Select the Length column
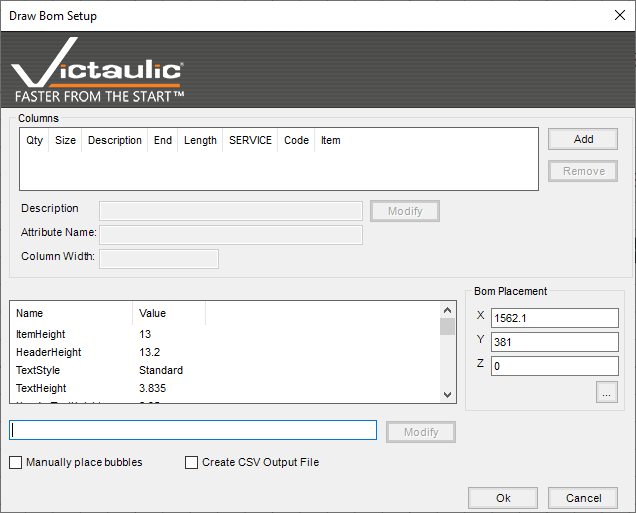This screenshot has width=636, height=513. [x=200, y=140]
